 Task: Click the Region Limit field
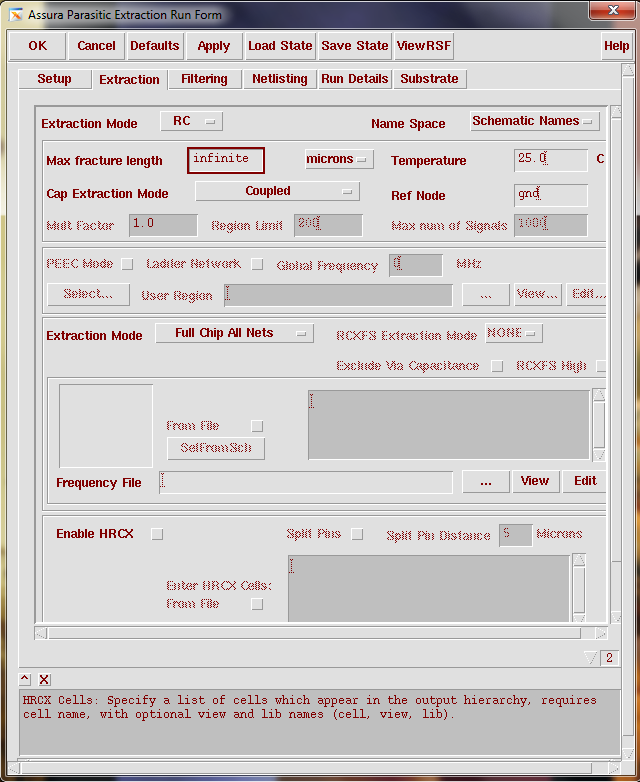tap(328, 225)
